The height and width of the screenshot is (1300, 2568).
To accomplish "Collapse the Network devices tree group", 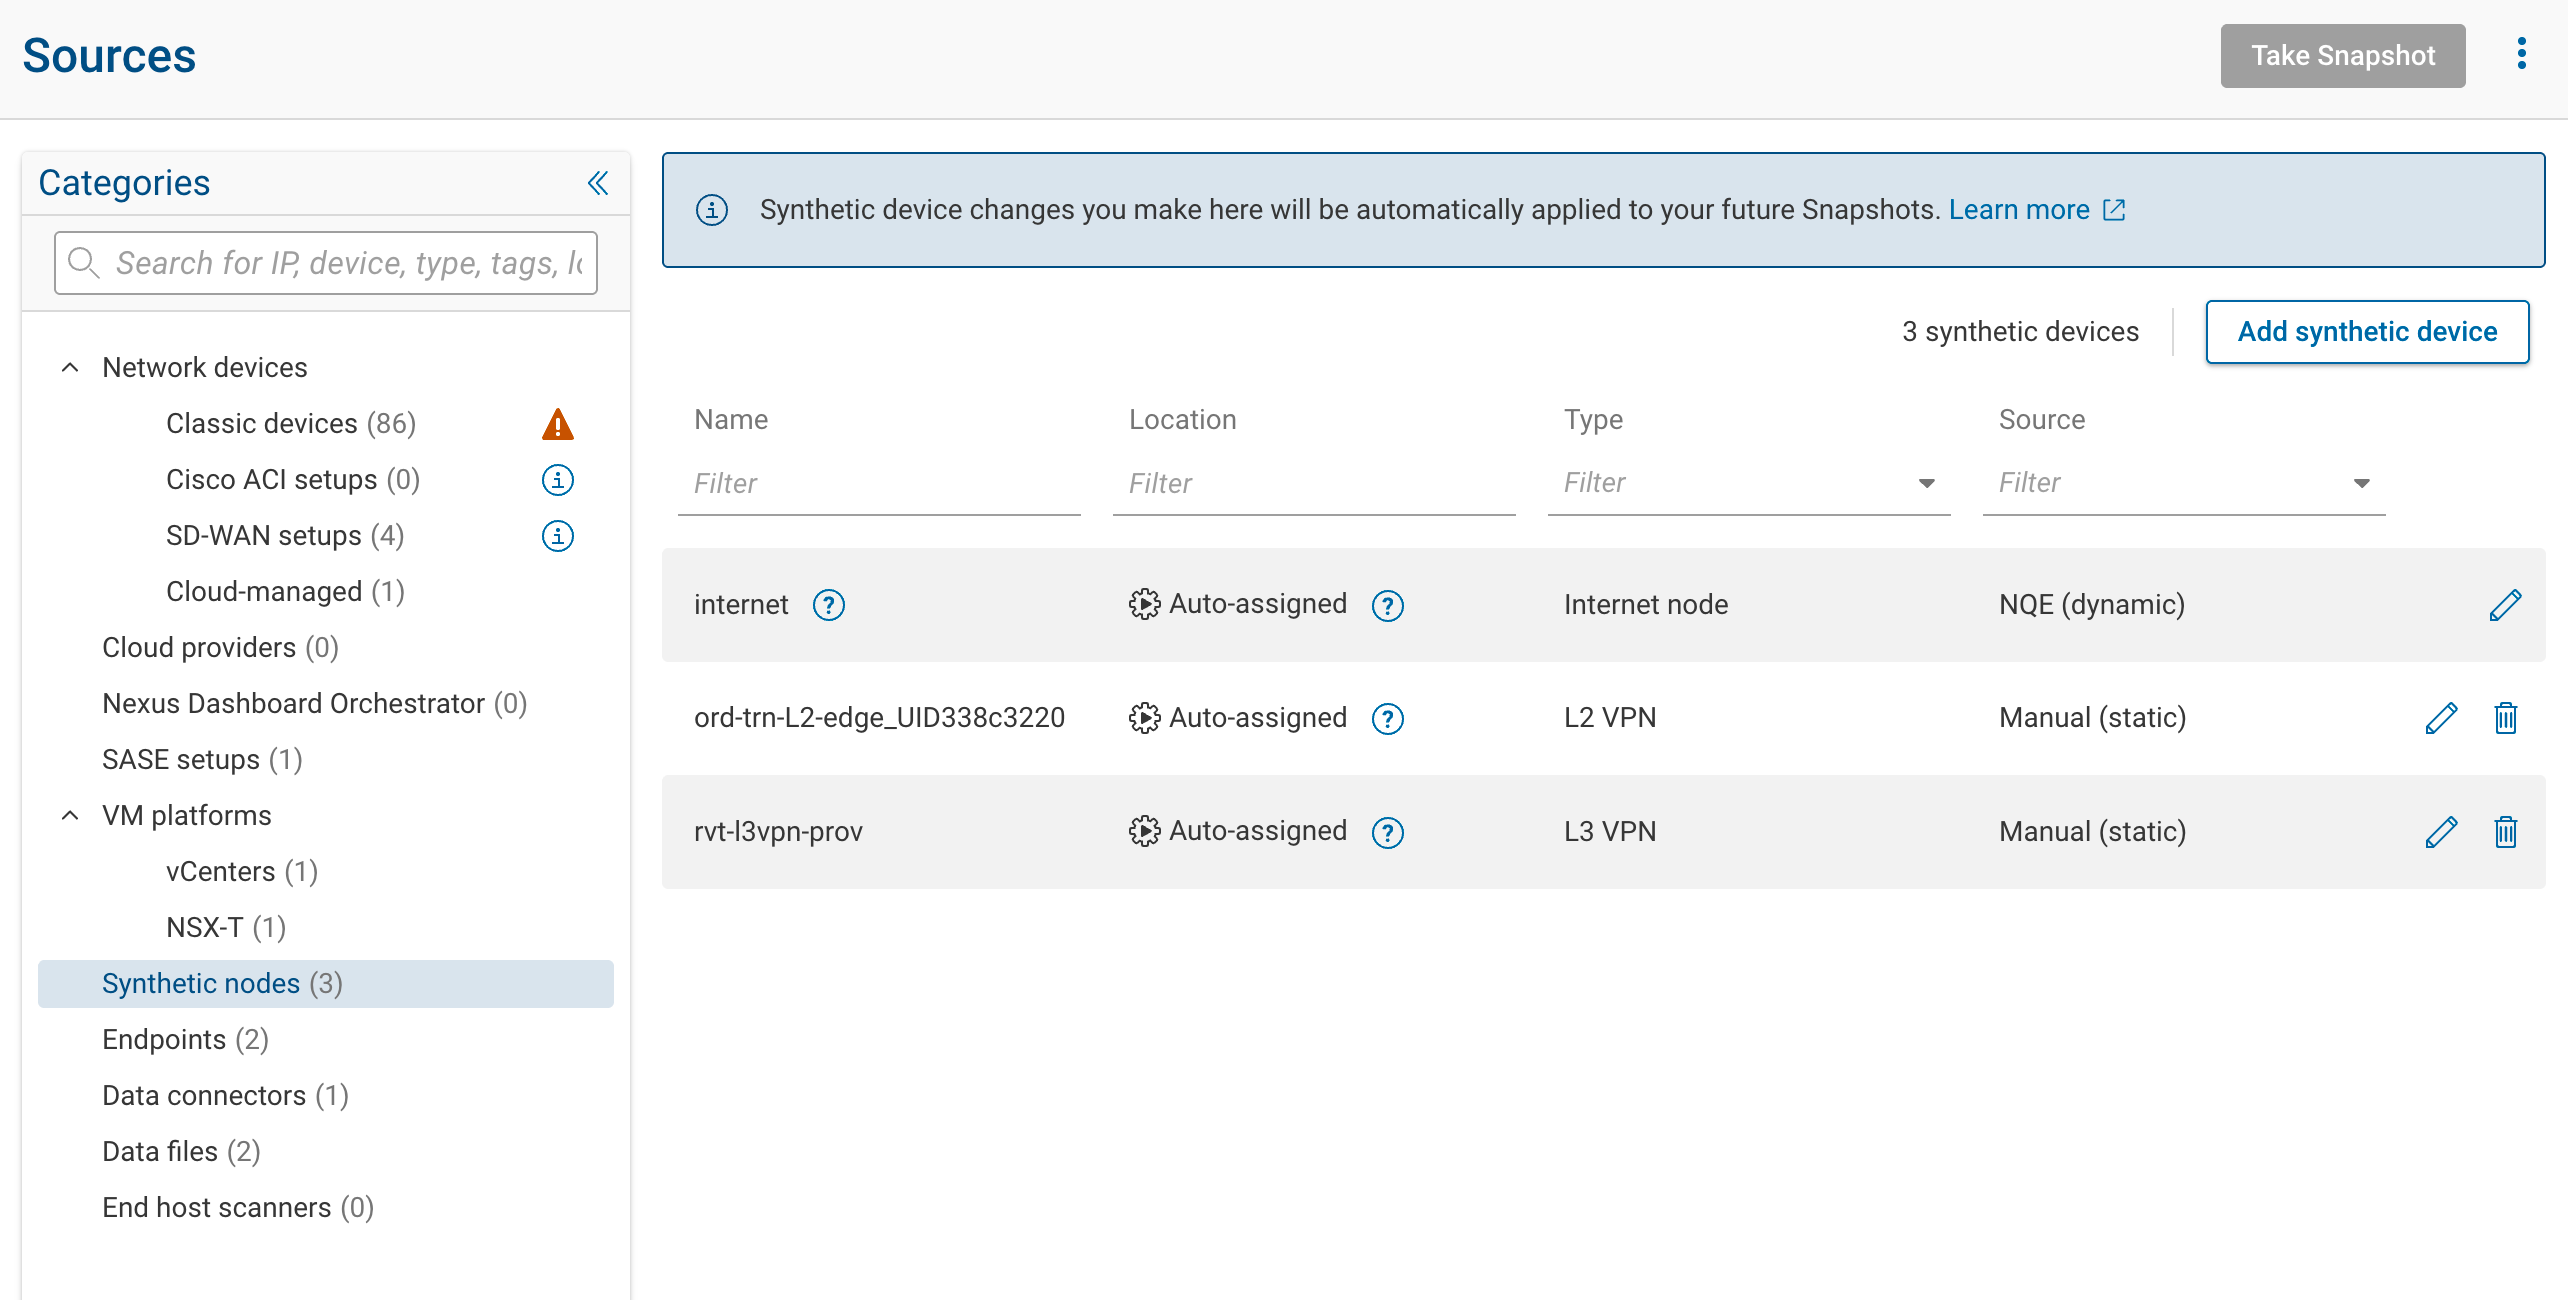I will click(x=70, y=367).
